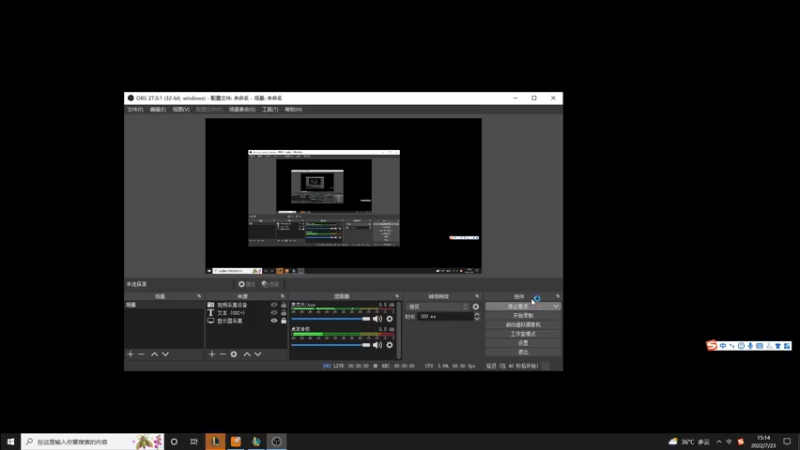800x450 pixels.
Task: Select the 文本 (GDI+) source row
Action: coord(246,313)
